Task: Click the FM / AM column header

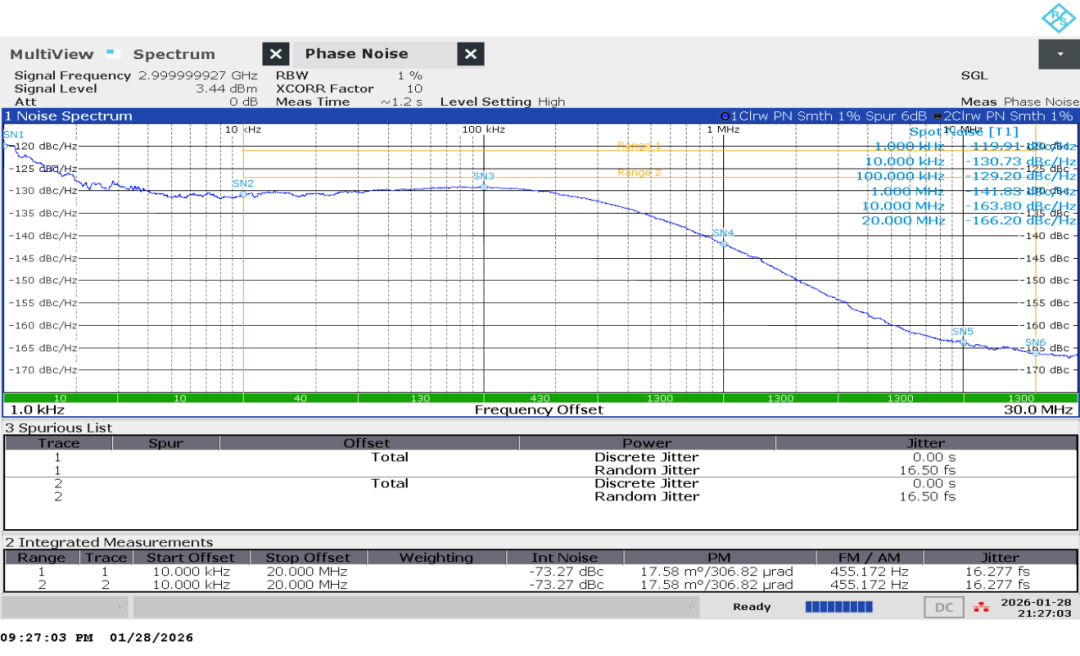Action: click(x=869, y=557)
